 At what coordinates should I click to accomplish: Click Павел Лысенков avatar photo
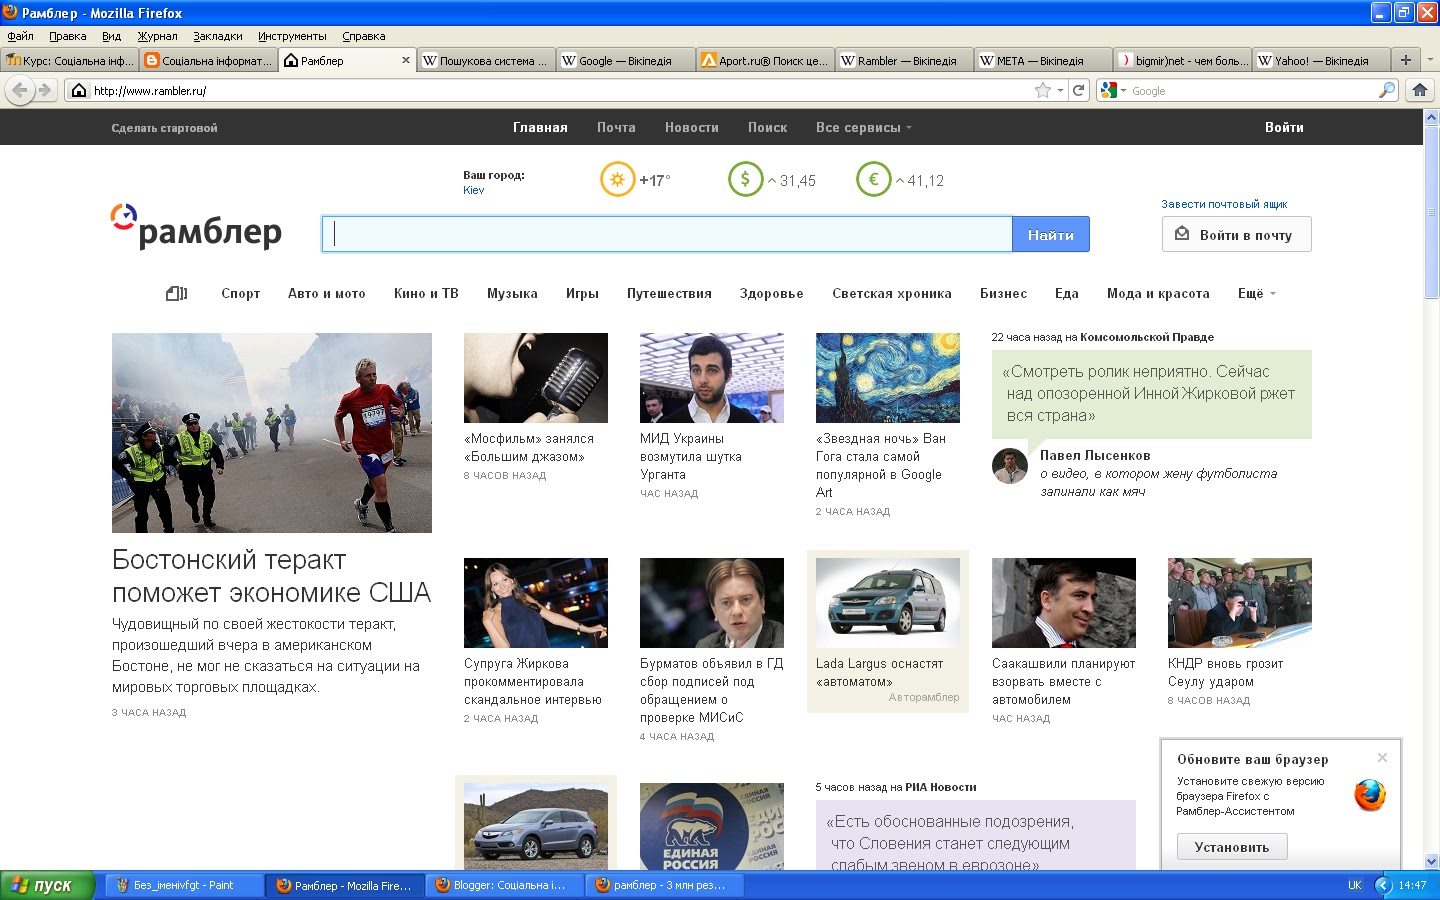pyautogui.click(x=1010, y=466)
